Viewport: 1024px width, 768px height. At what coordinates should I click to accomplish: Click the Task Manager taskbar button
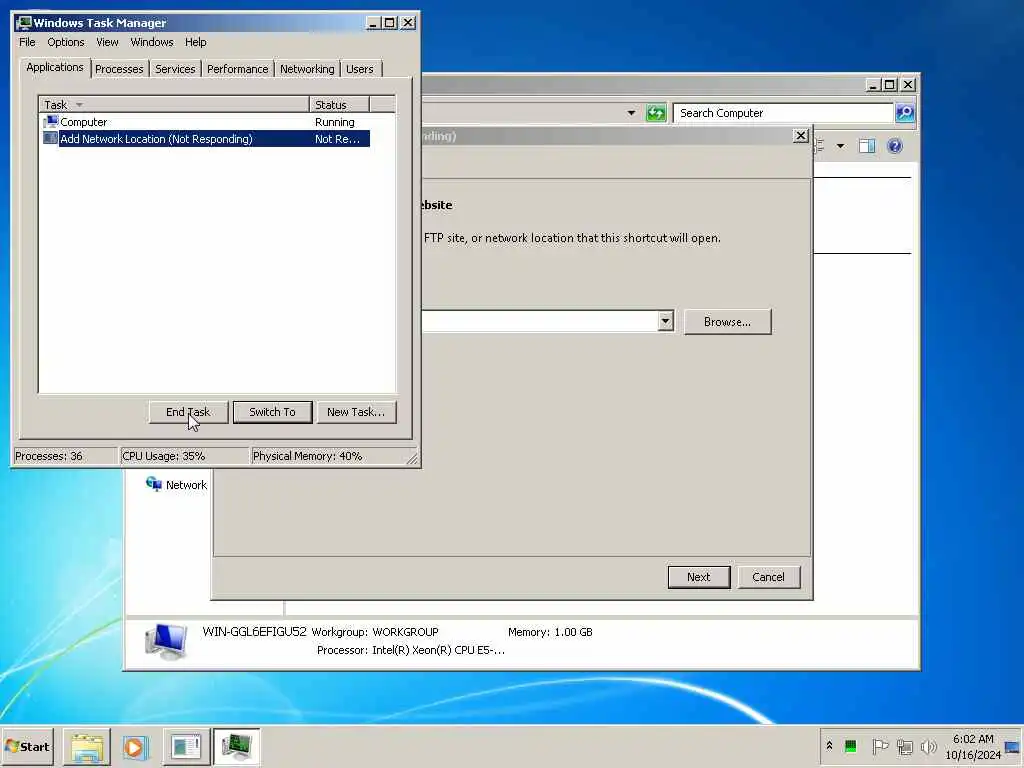coord(236,746)
